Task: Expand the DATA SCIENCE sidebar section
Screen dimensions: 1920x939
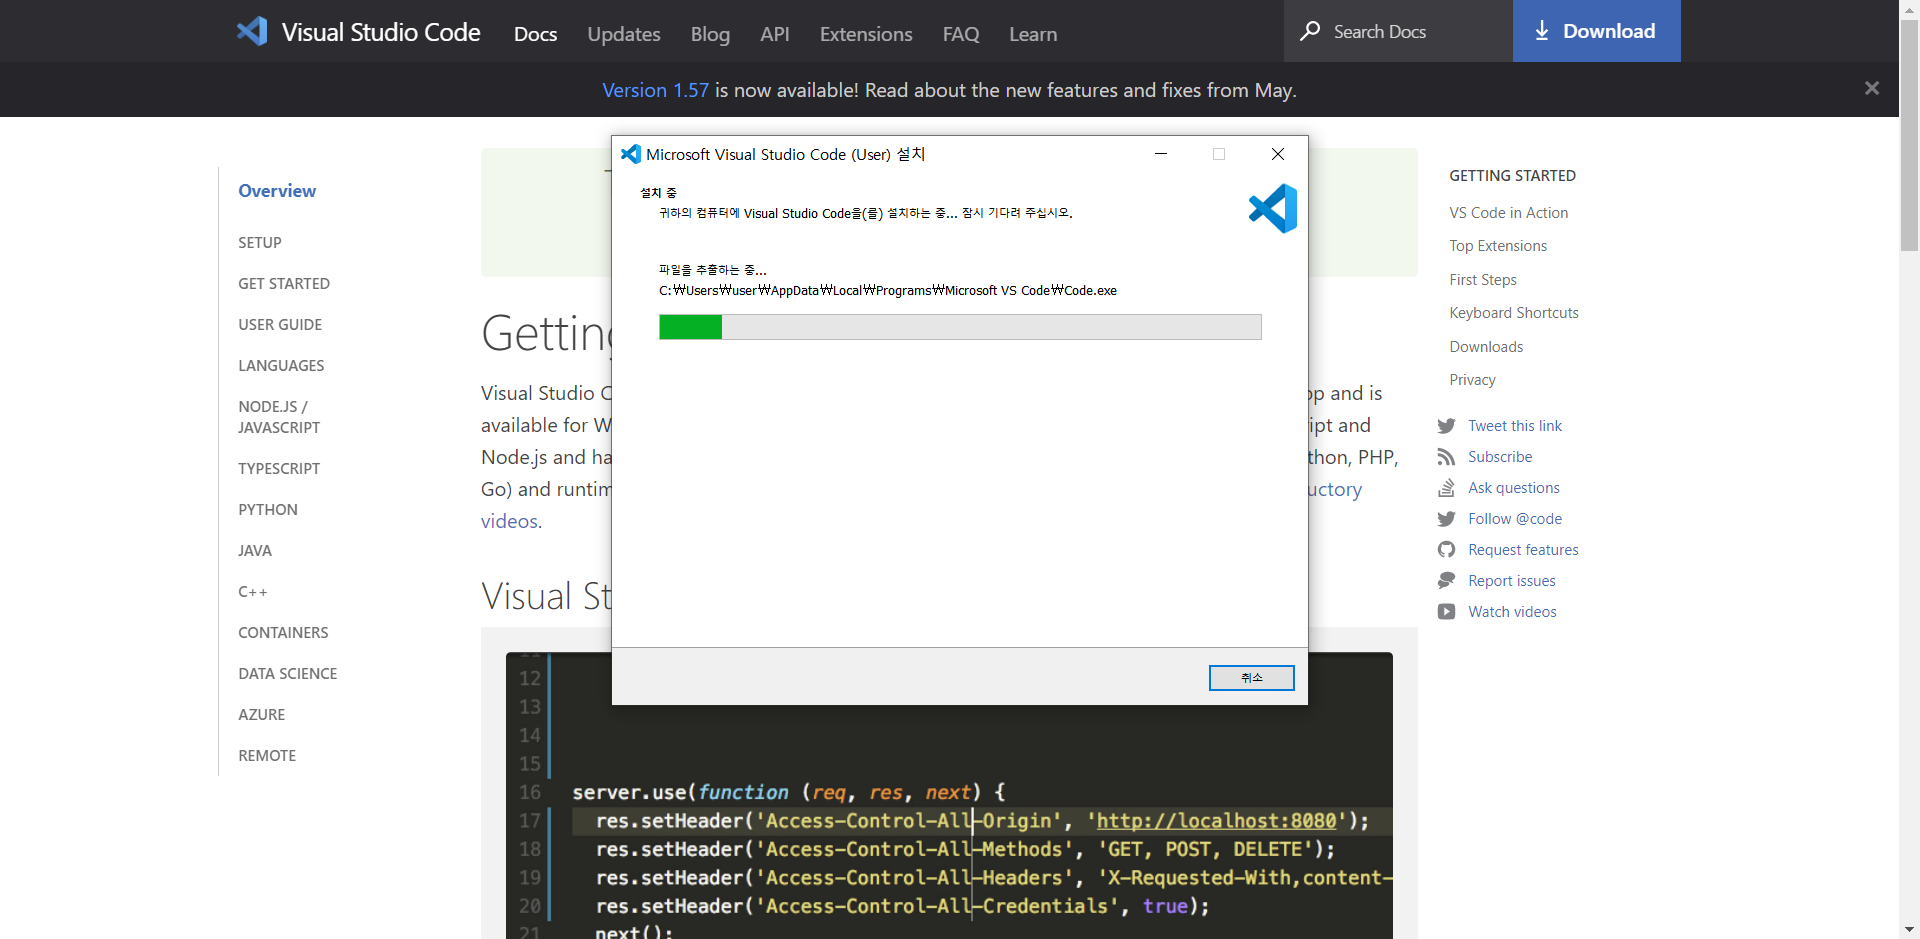Action: click(288, 674)
